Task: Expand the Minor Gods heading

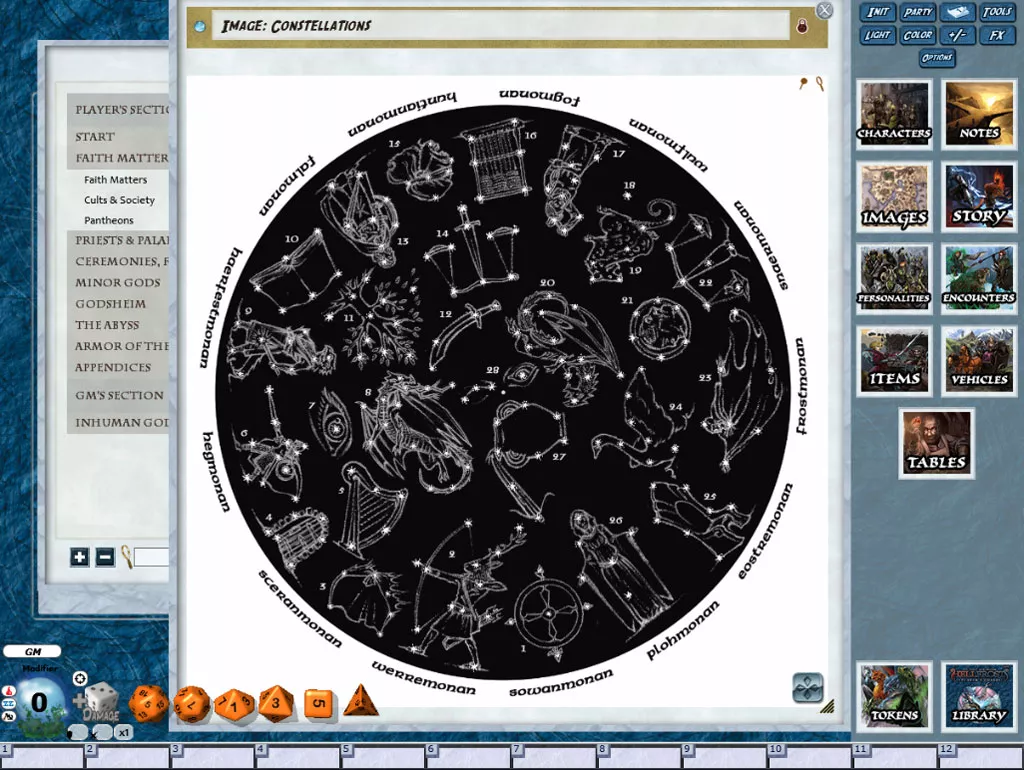Action: 118,282
